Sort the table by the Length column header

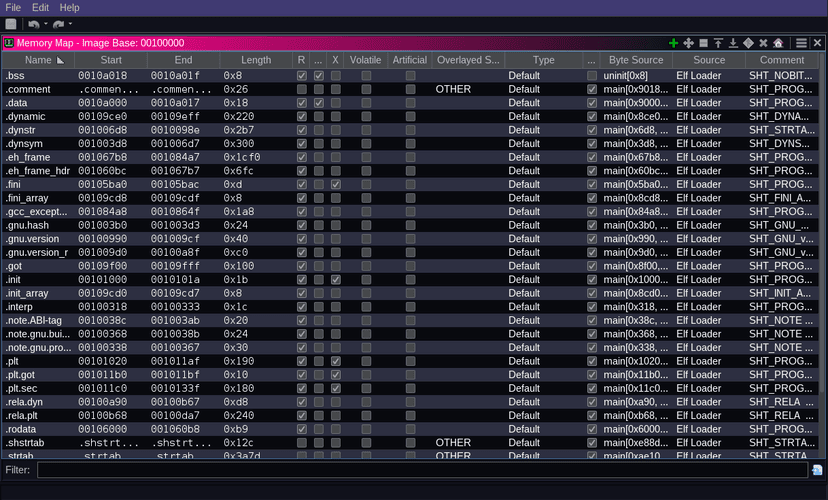coord(256,60)
